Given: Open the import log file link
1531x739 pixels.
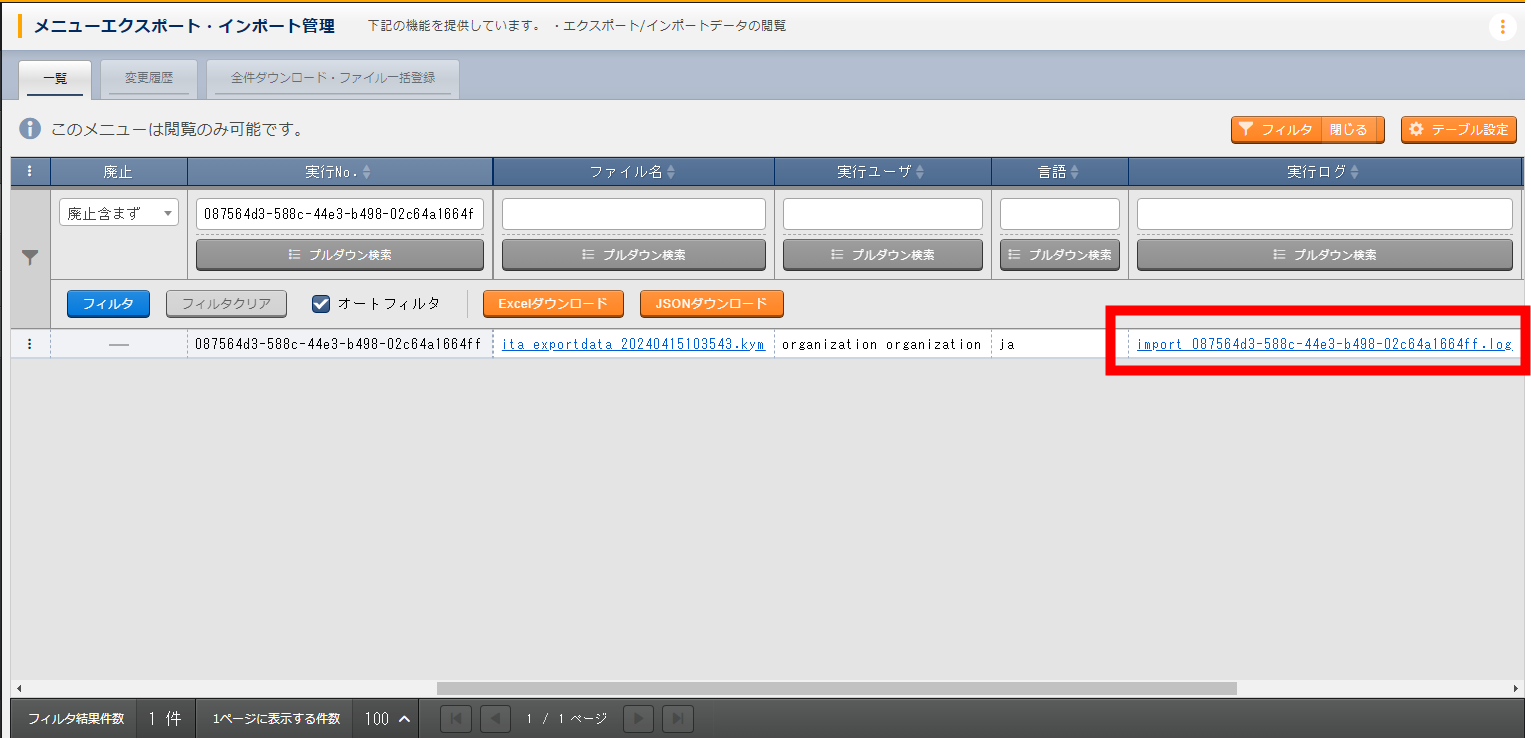Looking at the screenshot, I should coord(1323,344).
